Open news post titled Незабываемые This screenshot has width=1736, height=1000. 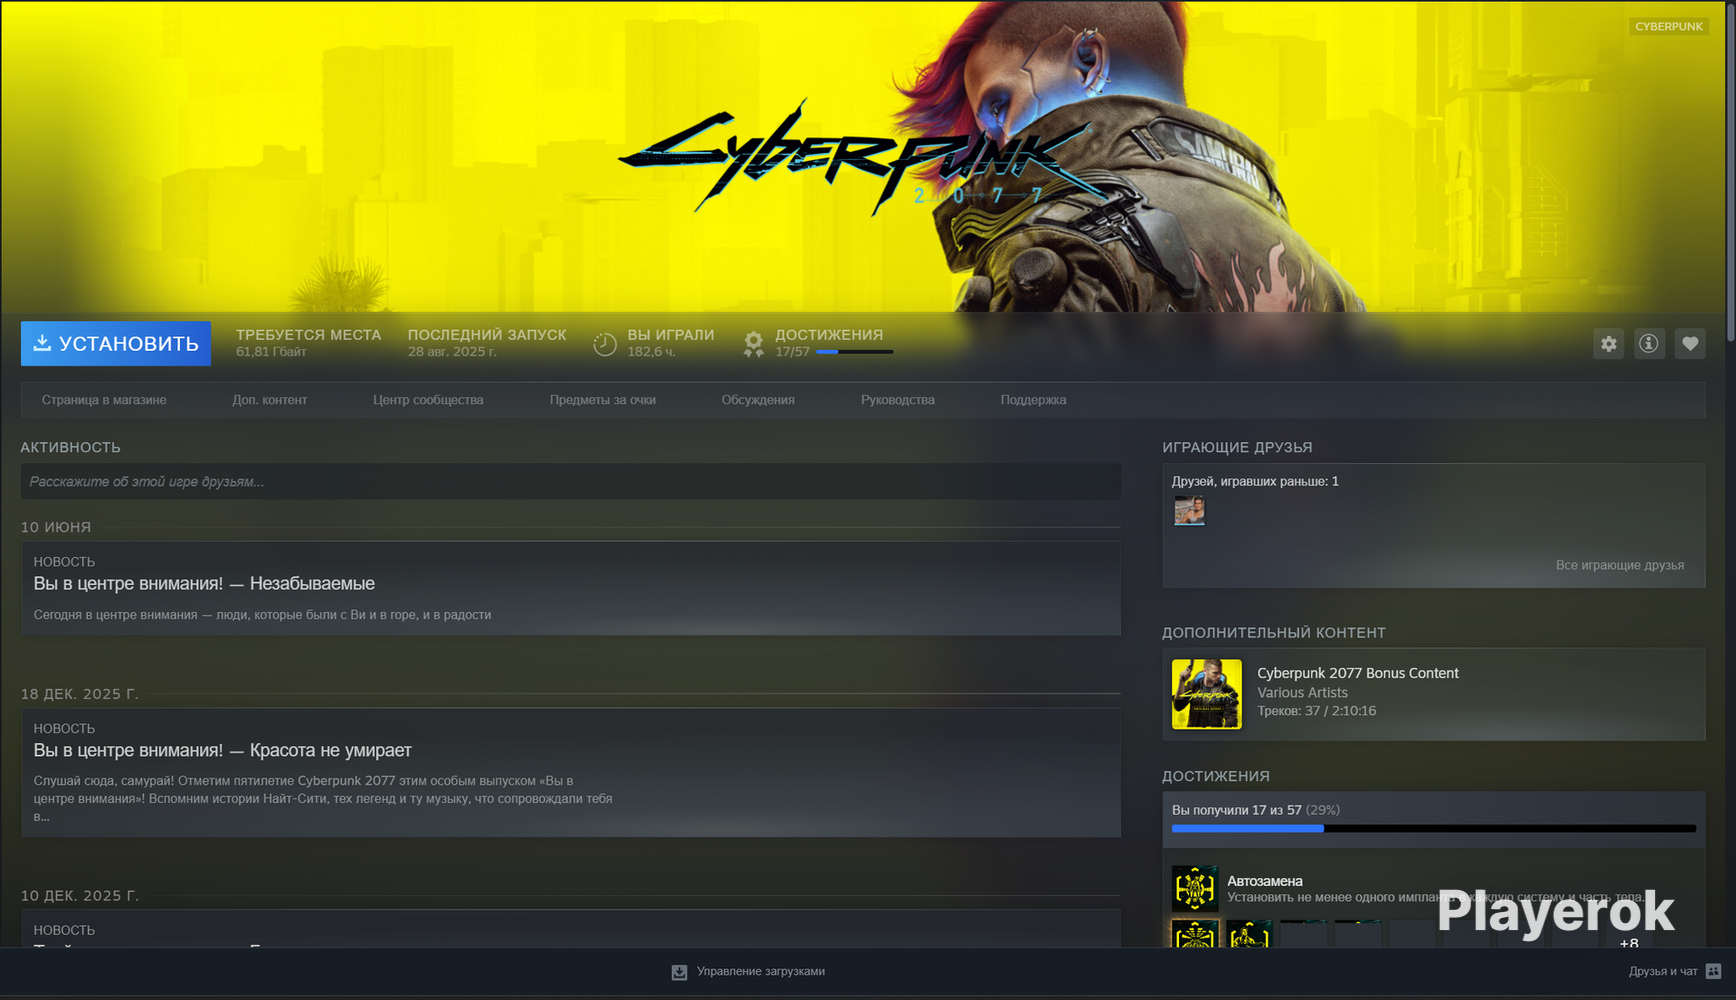click(204, 583)
